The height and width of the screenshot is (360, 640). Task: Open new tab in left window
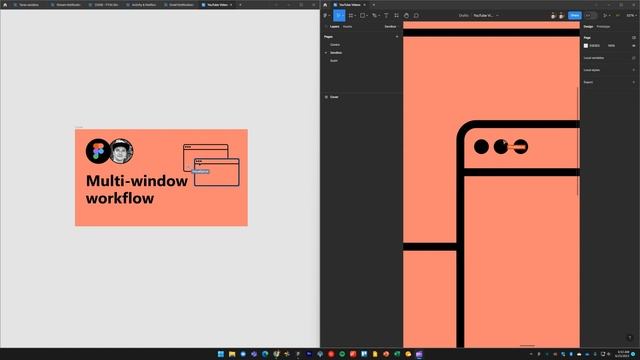pyautogui.click(x=240, y=5)
